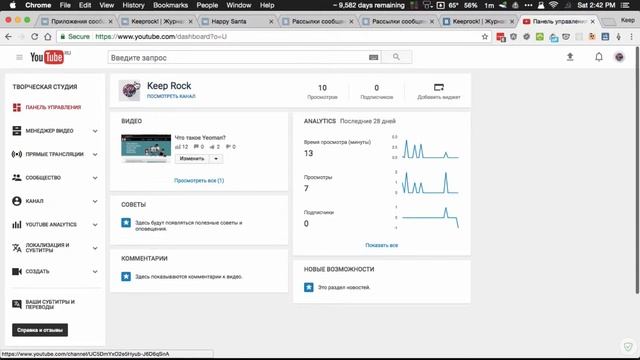Open the on-screen keyboard icon in search
This screenshot has height=360, width=640.
[x=373, y=58]
